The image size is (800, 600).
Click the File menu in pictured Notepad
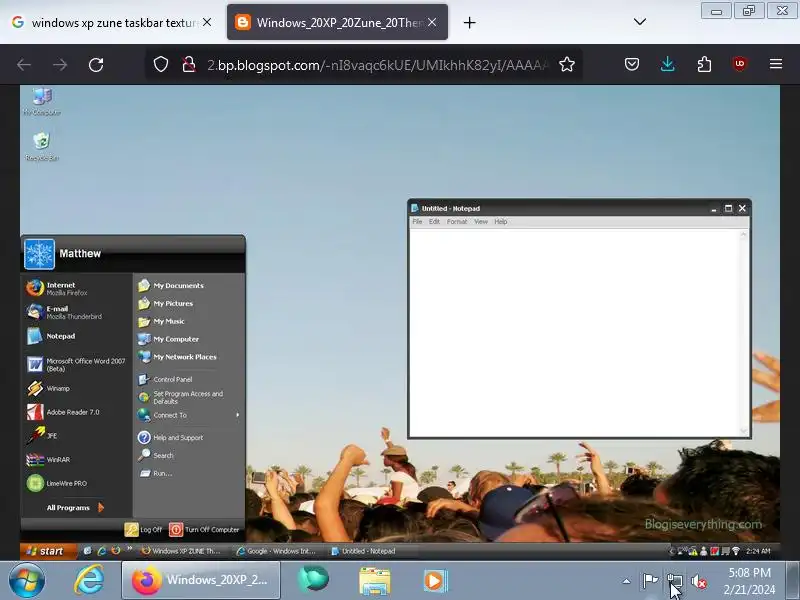click(x=417, y=222)
